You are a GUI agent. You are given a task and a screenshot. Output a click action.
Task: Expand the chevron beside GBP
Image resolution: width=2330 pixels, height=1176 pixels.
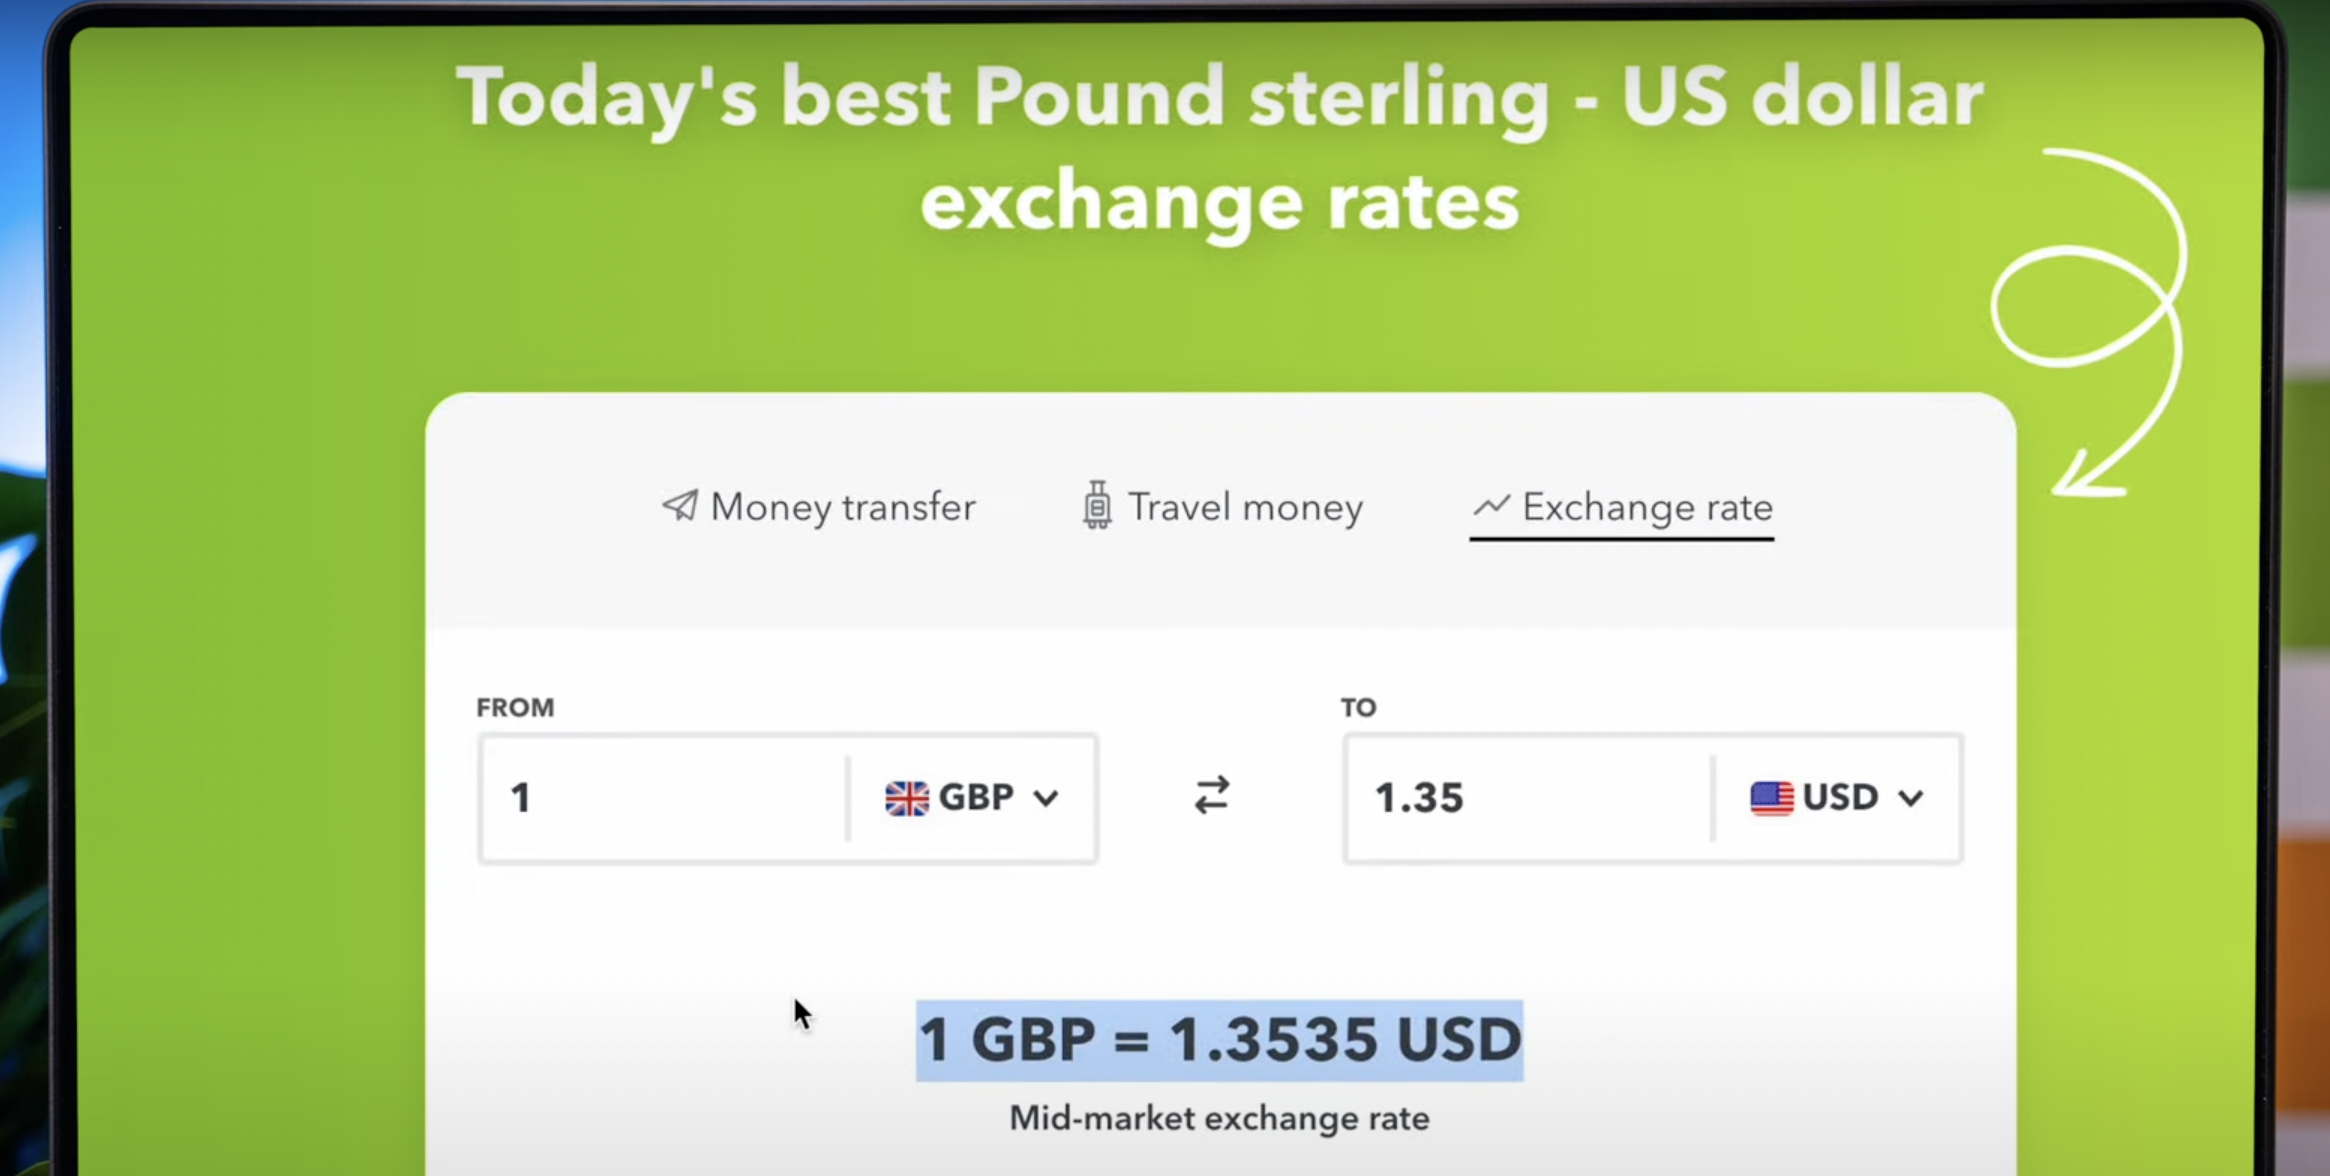click(x=1048, y=799)
